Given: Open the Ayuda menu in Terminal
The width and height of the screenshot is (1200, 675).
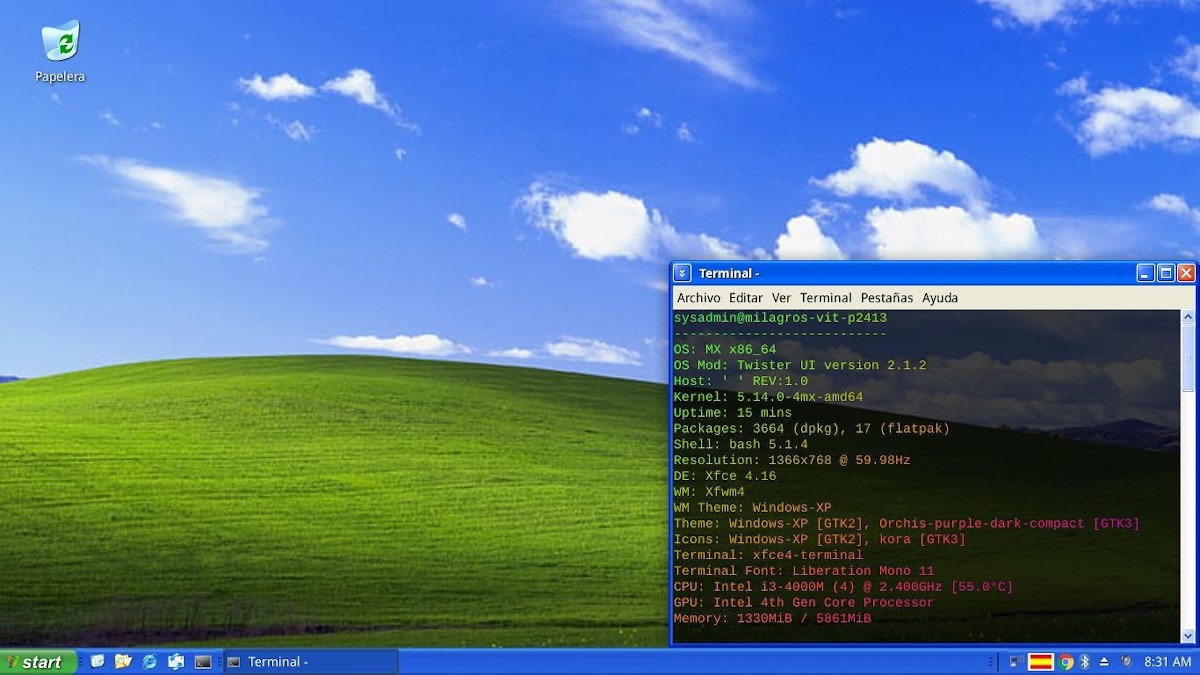Looking at the screenshot, I should click(x=939, y=298).
